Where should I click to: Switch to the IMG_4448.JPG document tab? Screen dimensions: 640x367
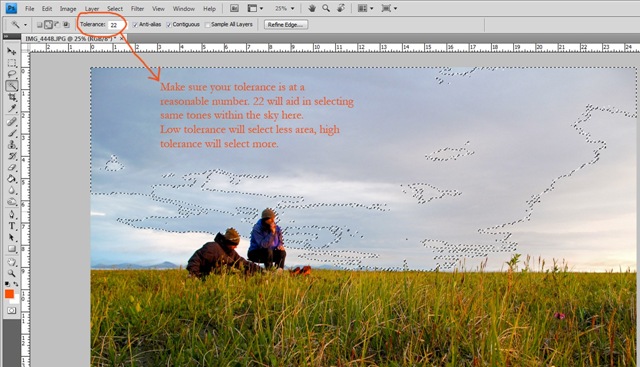pos(71,38)
